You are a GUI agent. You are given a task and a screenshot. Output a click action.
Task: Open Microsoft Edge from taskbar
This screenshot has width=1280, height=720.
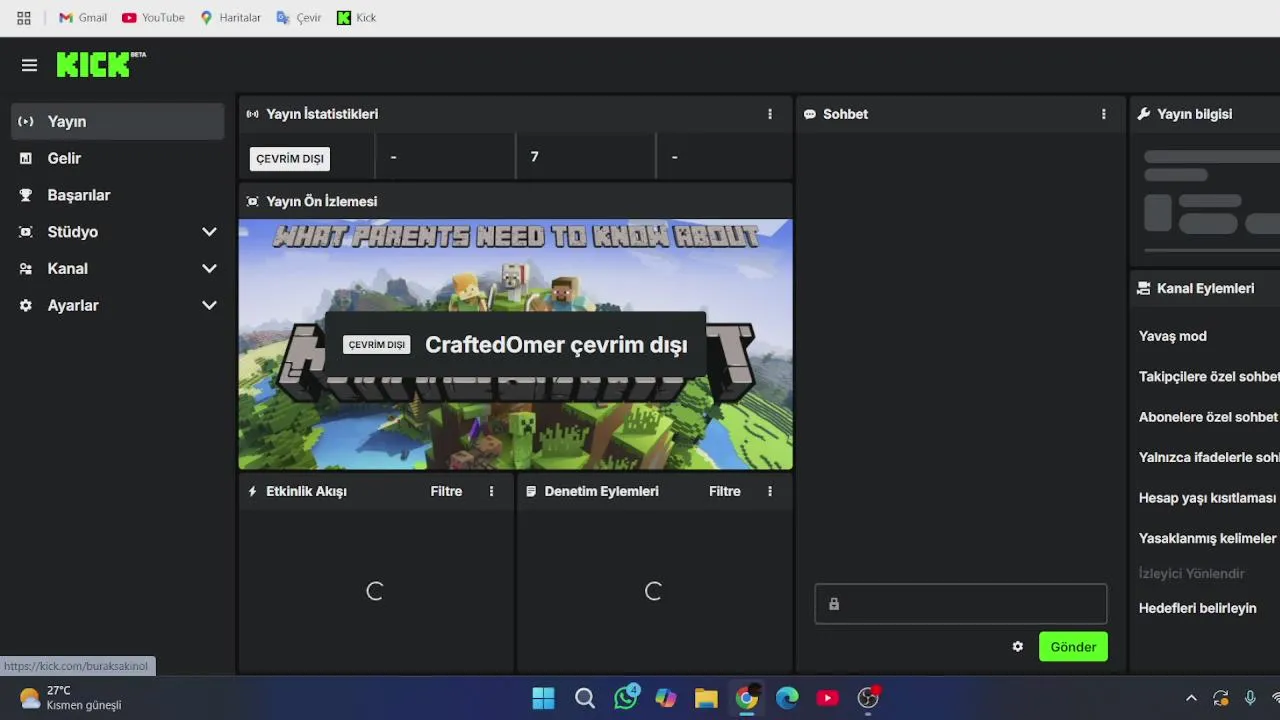(x=787, y=698)
